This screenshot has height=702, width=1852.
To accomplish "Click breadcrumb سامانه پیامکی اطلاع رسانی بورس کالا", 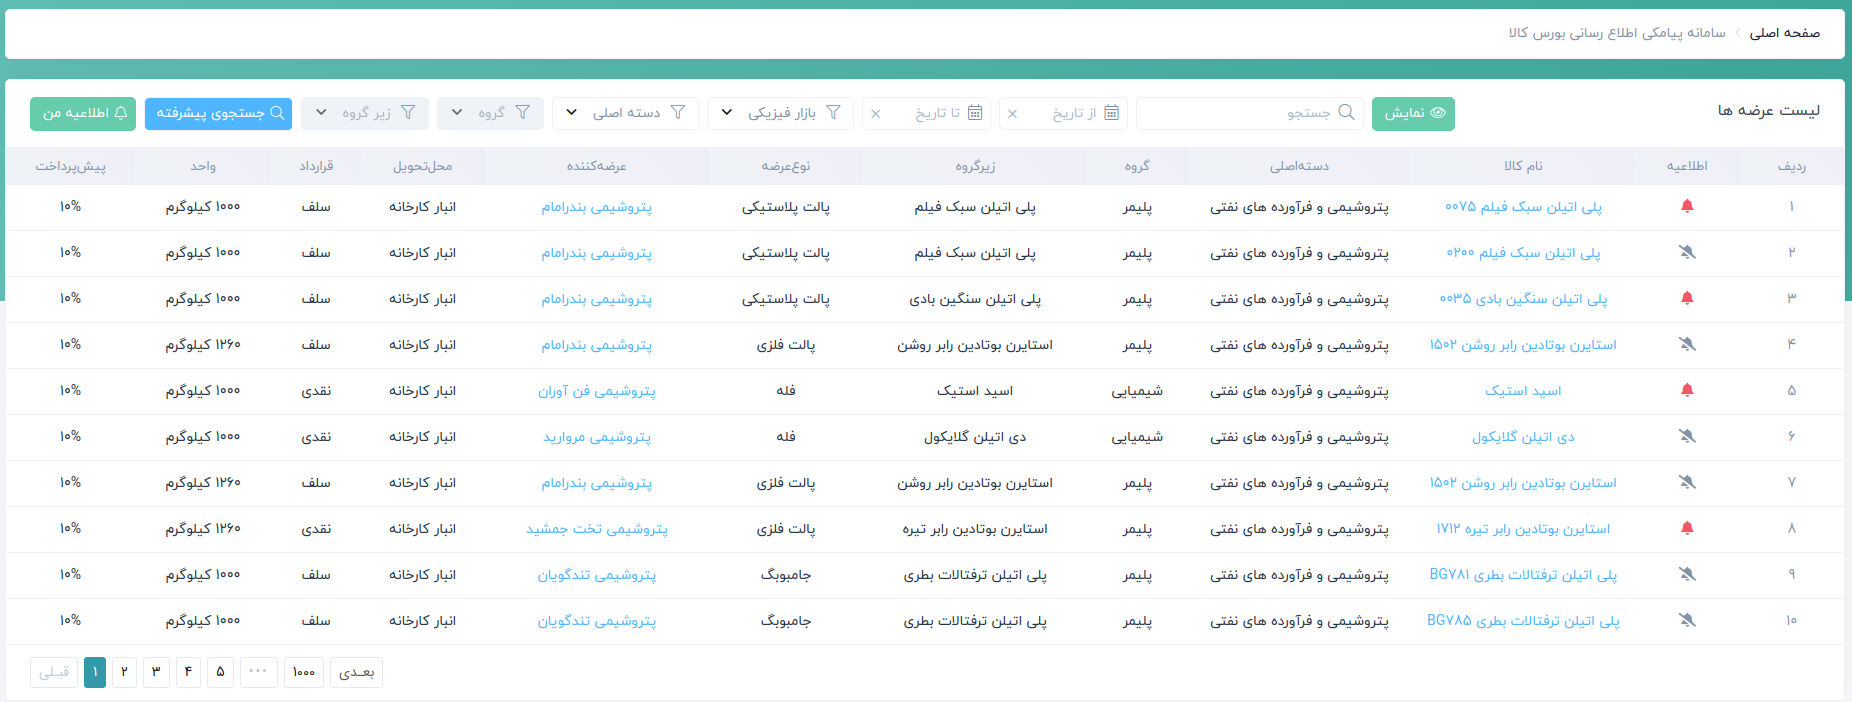I will pos(1617,33).
